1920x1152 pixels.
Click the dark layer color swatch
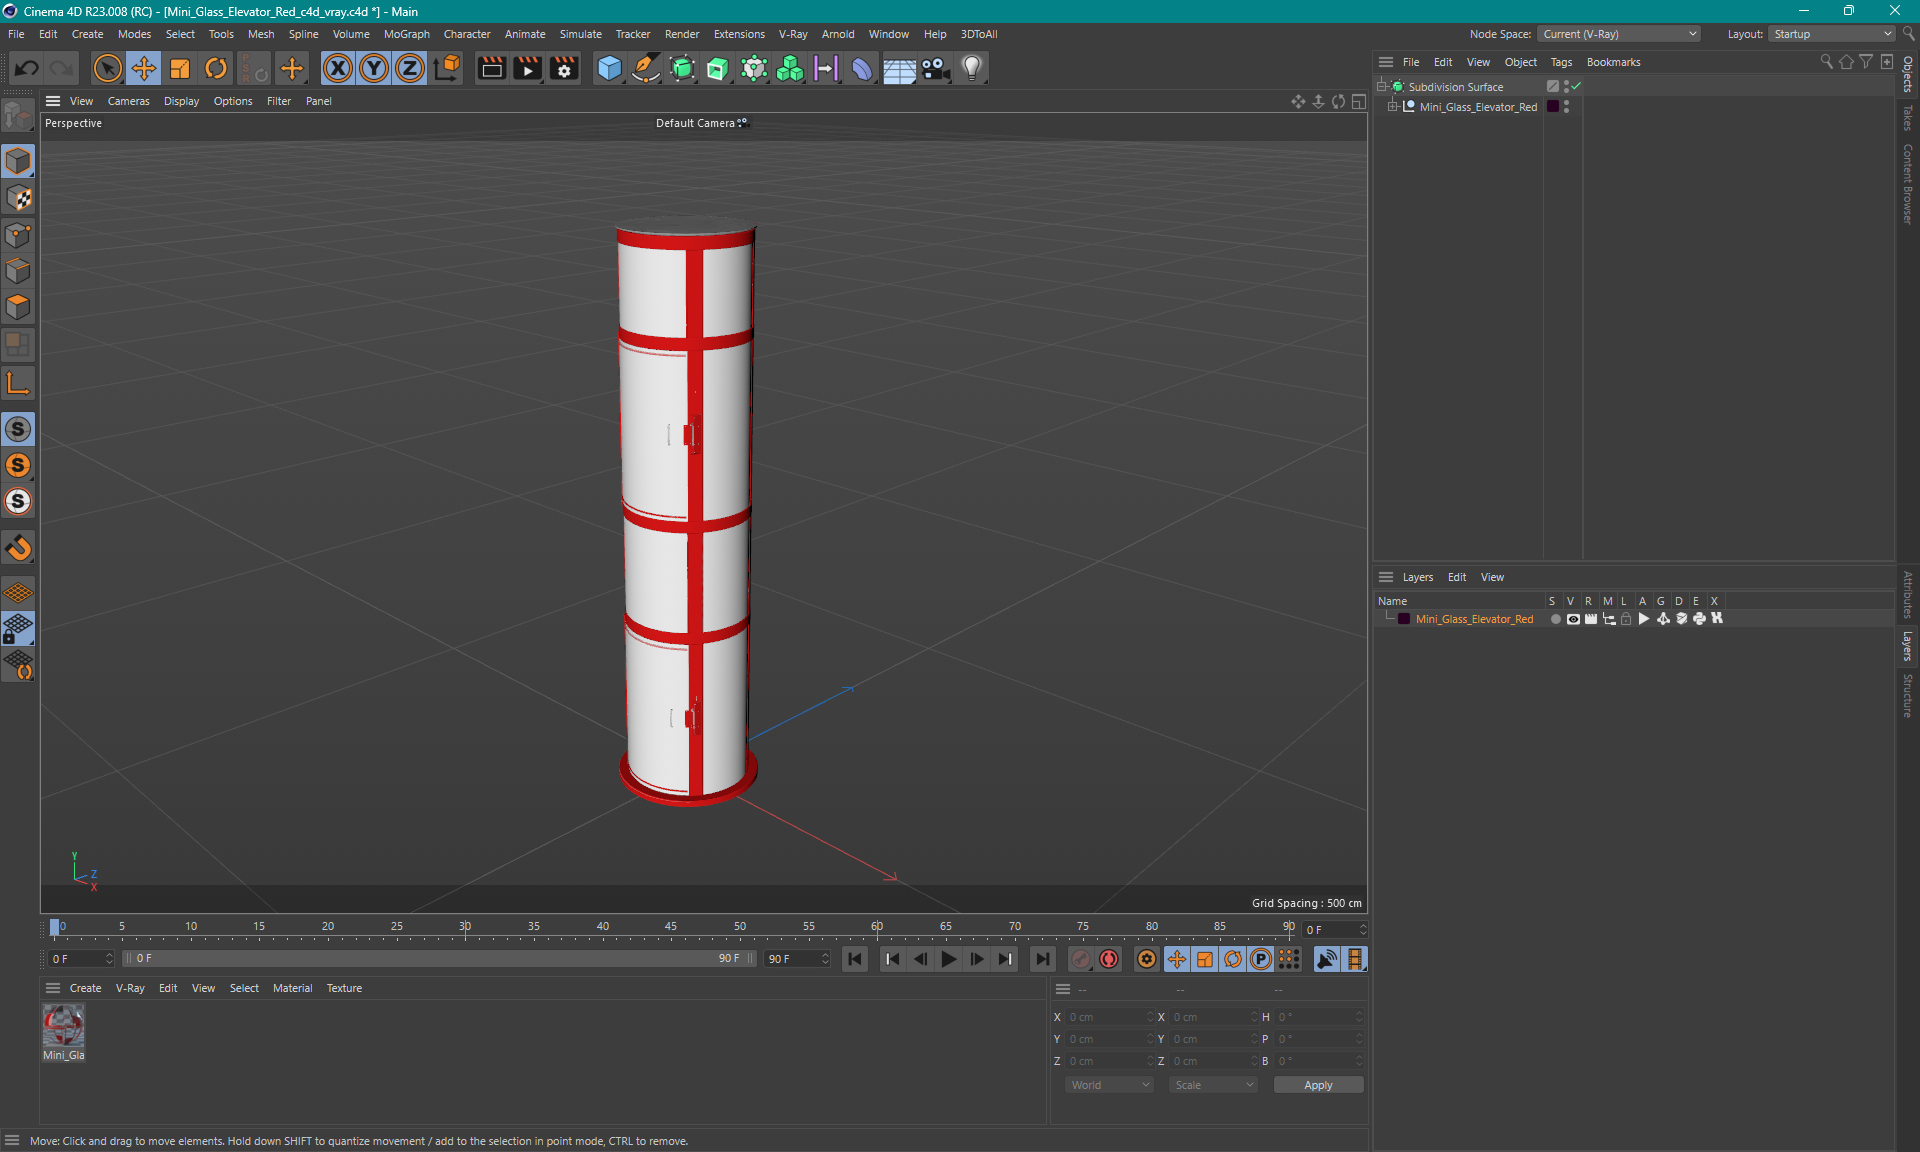[1404, 619]
